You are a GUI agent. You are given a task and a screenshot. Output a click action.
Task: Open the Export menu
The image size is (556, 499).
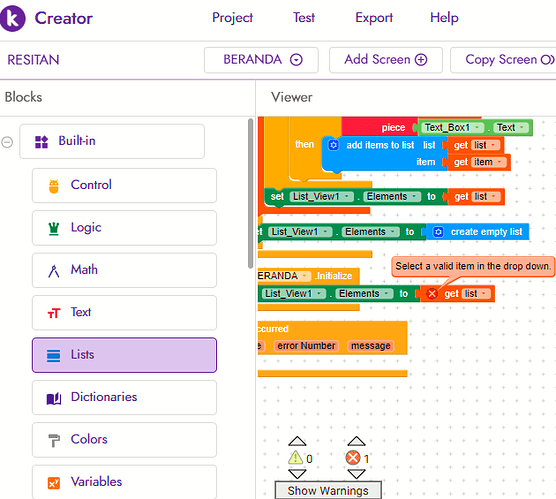coord(374,17)
